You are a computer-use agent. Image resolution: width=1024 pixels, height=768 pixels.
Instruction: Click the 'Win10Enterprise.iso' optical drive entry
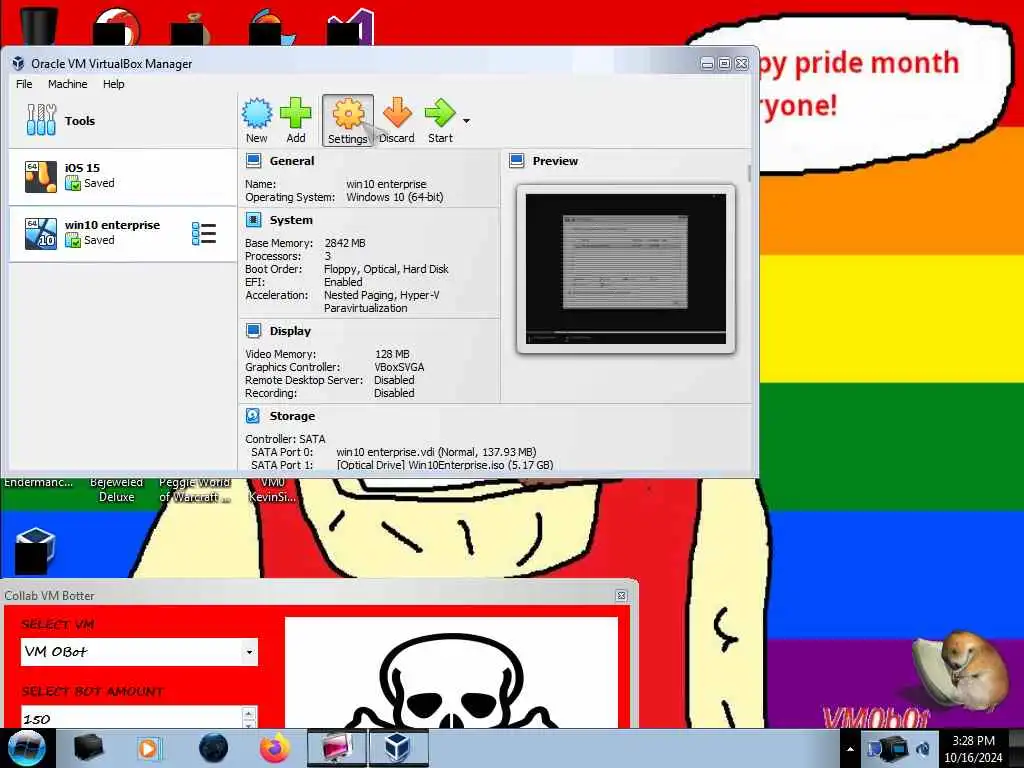click(x=445, y=465)
